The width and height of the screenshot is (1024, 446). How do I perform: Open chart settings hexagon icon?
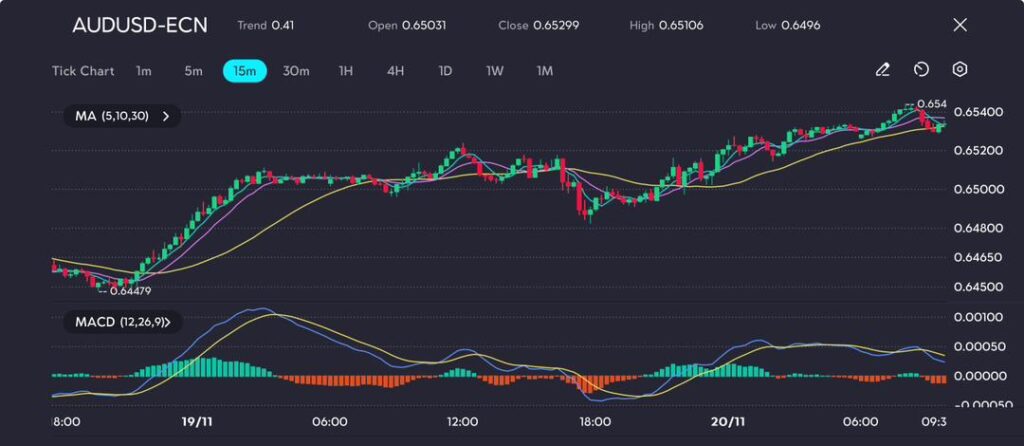coord(960,70)
